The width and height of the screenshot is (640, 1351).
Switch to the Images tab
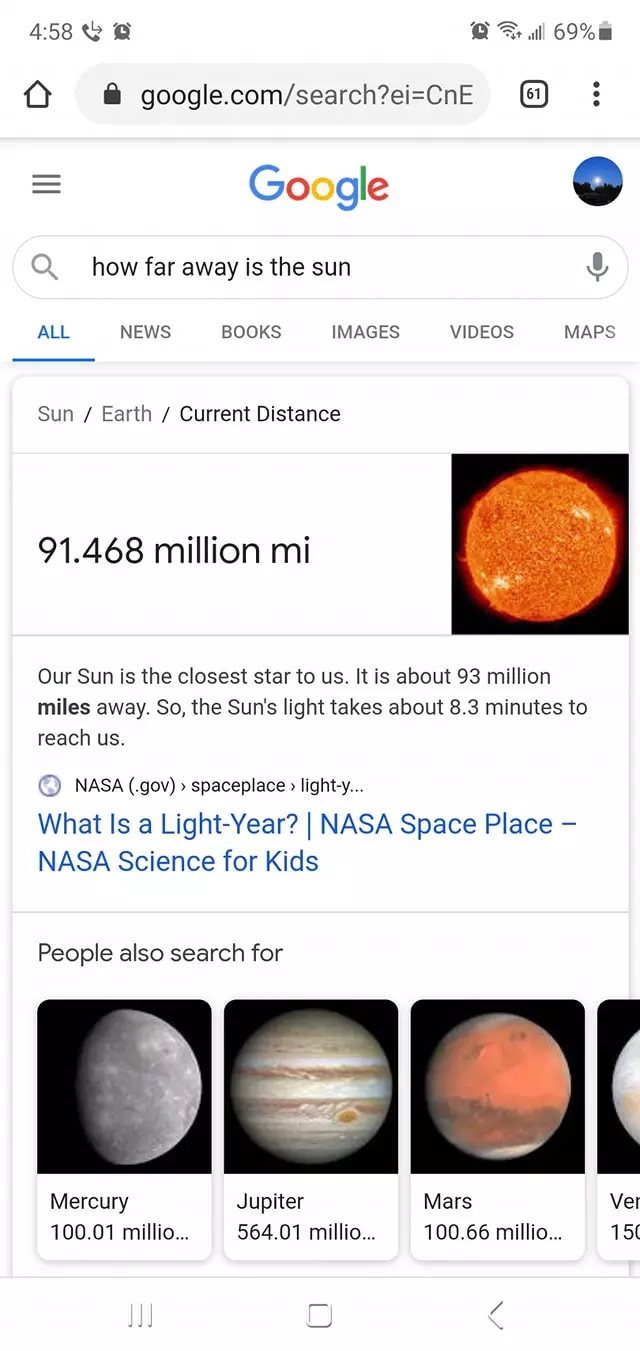coord(365,332)
